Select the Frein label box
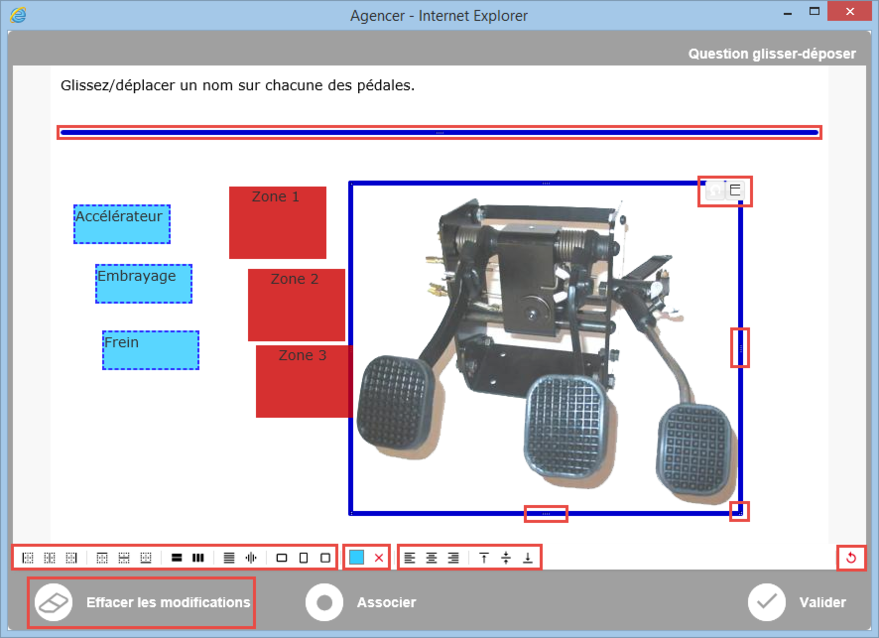Image resolution: width=879 pixels, height=638 pixels. click(x=150, y=351)
